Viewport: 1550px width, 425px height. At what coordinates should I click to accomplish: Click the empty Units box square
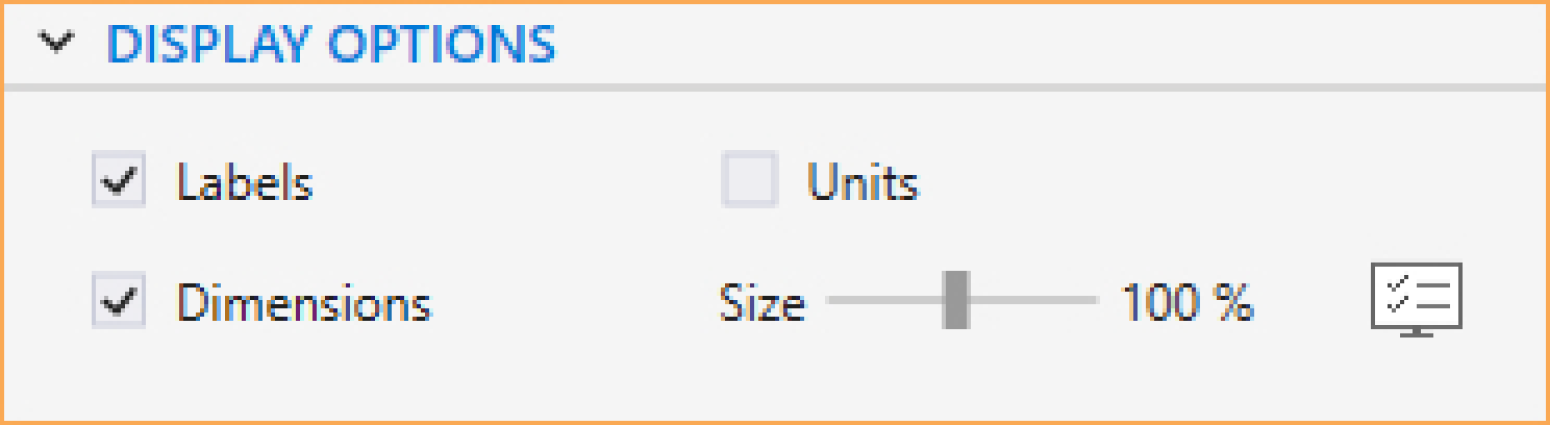coord(750,181)
